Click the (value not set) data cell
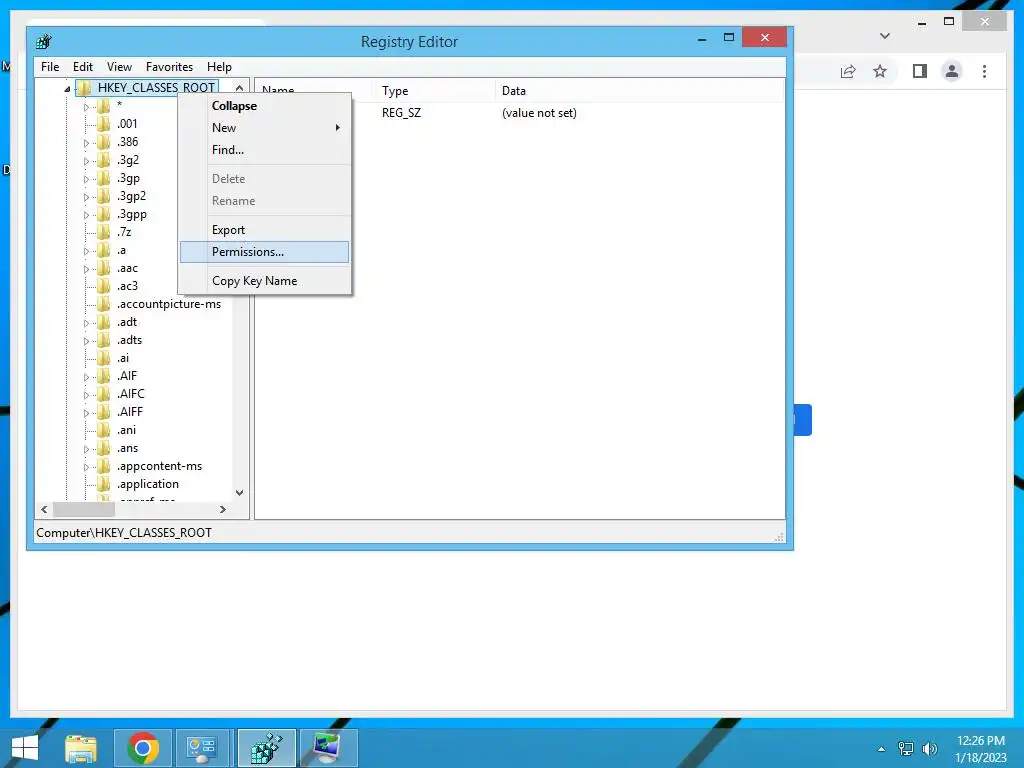This screenshot has height=768, width=1024. point(539,113)
